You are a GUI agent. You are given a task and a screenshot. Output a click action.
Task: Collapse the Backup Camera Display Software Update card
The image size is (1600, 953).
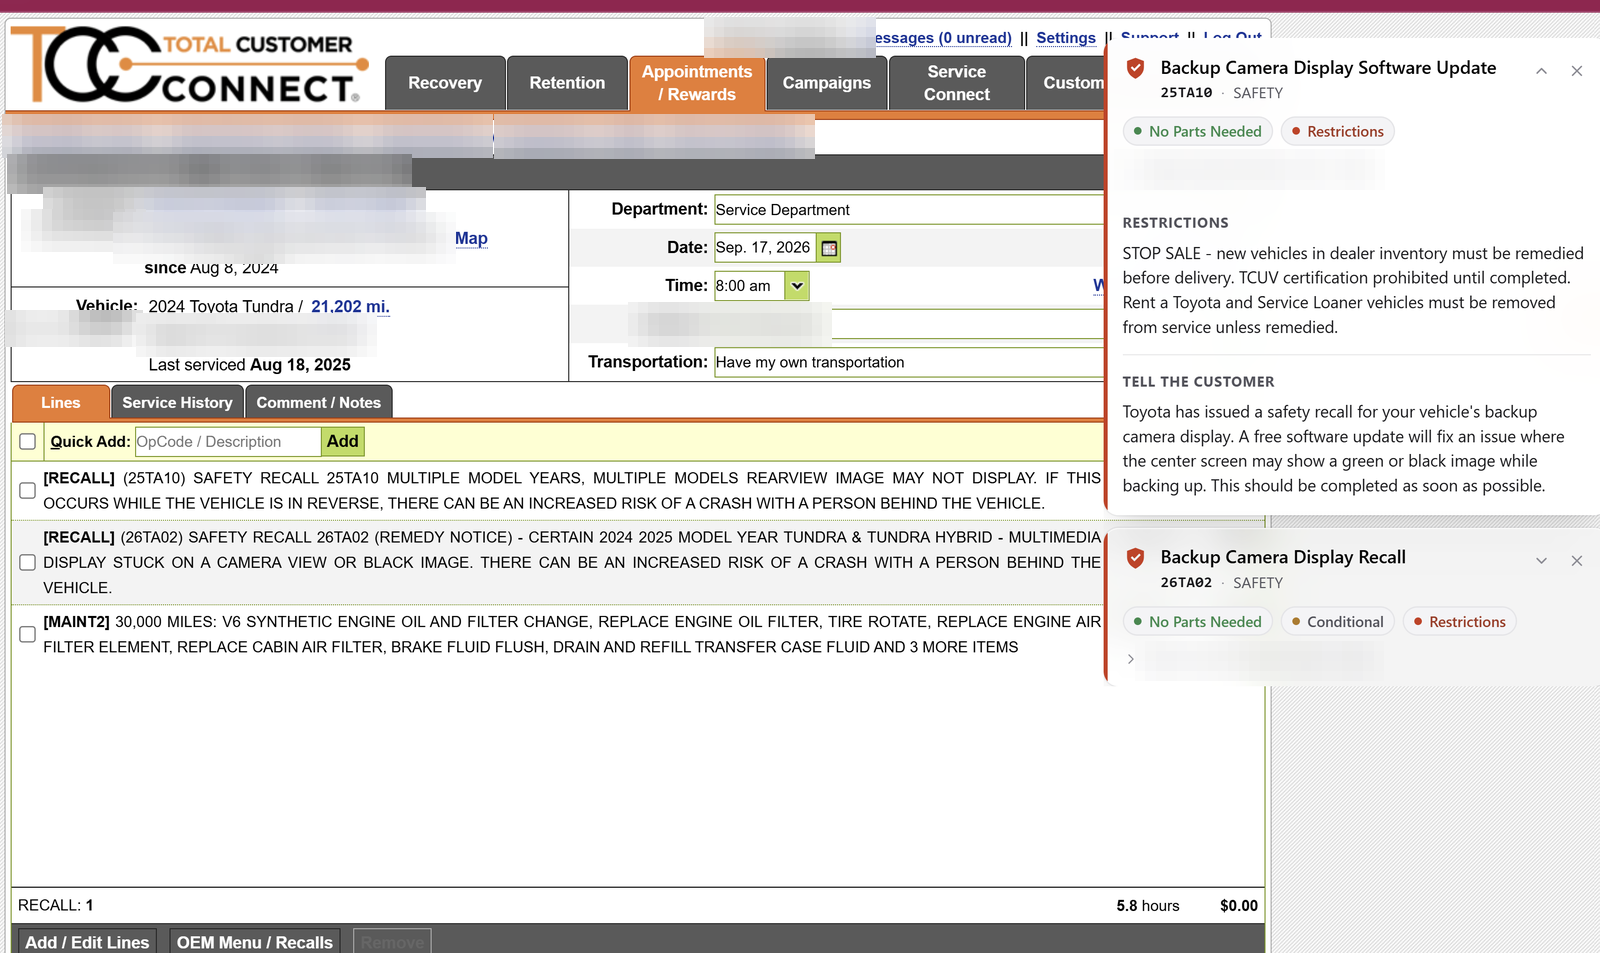tap(1542, 71)
